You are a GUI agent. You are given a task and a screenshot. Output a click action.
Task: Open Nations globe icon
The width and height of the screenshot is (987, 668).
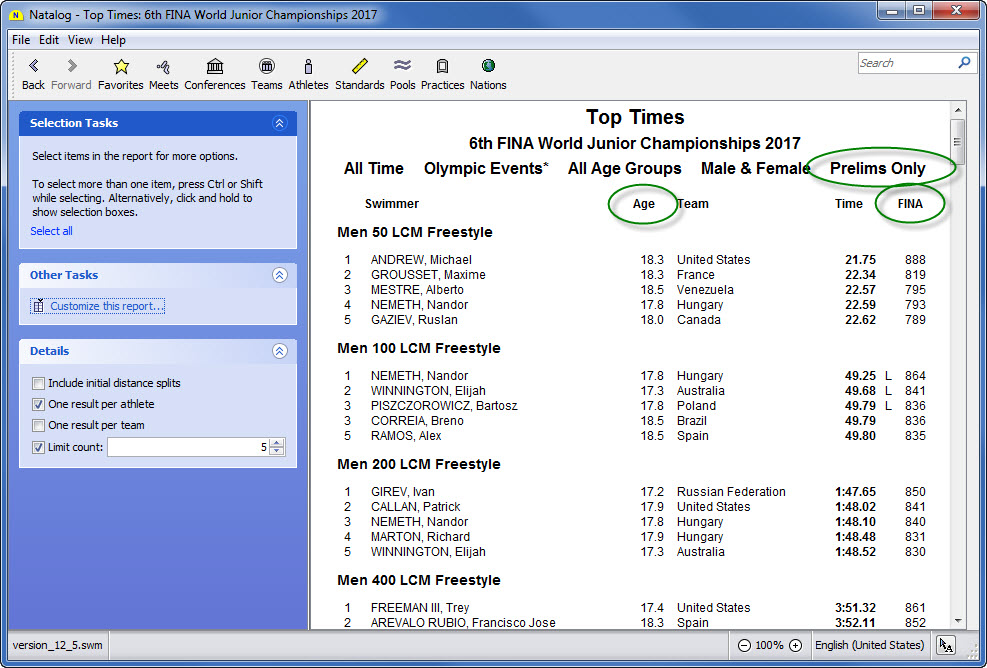click(x=488, y=67)
